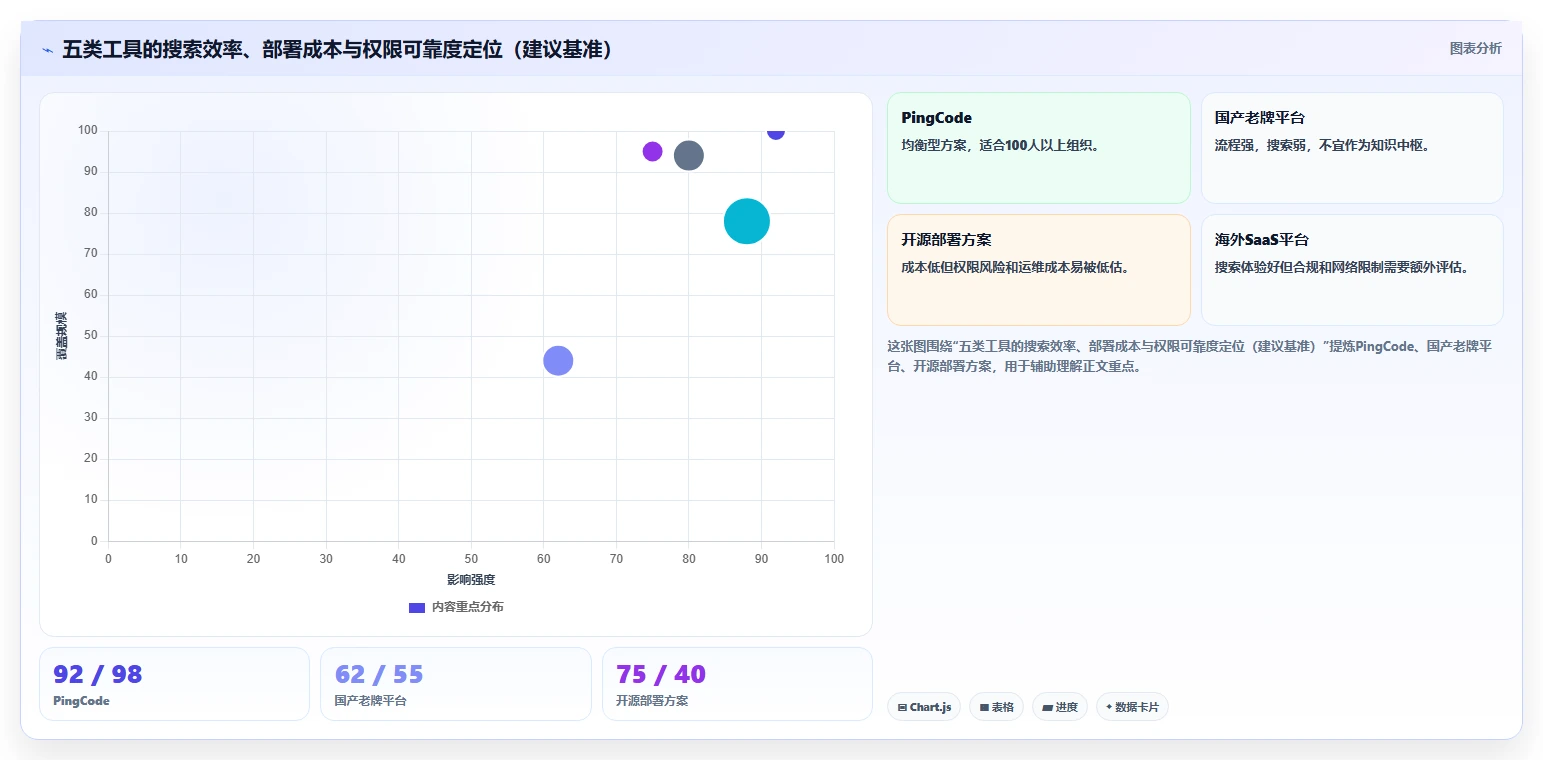Image resolution: width=1543 pixels, height=760 pixels.
Task: Click the 影响强度 x-axis label
Action: [x=471, y=580]
